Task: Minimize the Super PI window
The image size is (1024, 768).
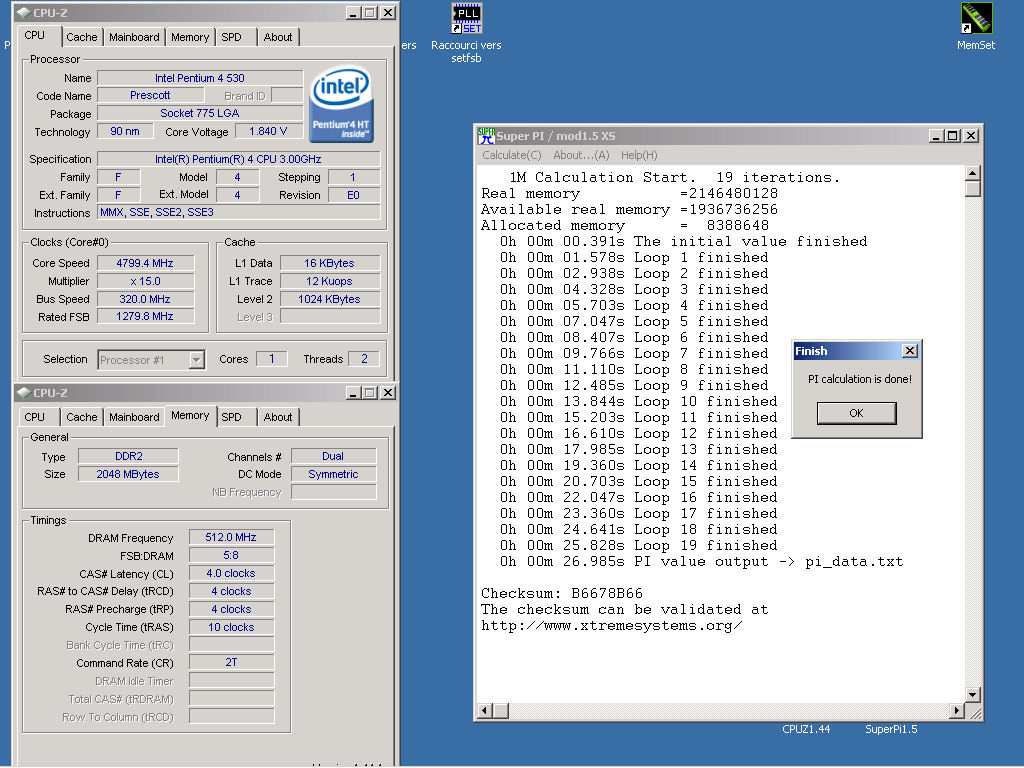Action: point(936,135)
